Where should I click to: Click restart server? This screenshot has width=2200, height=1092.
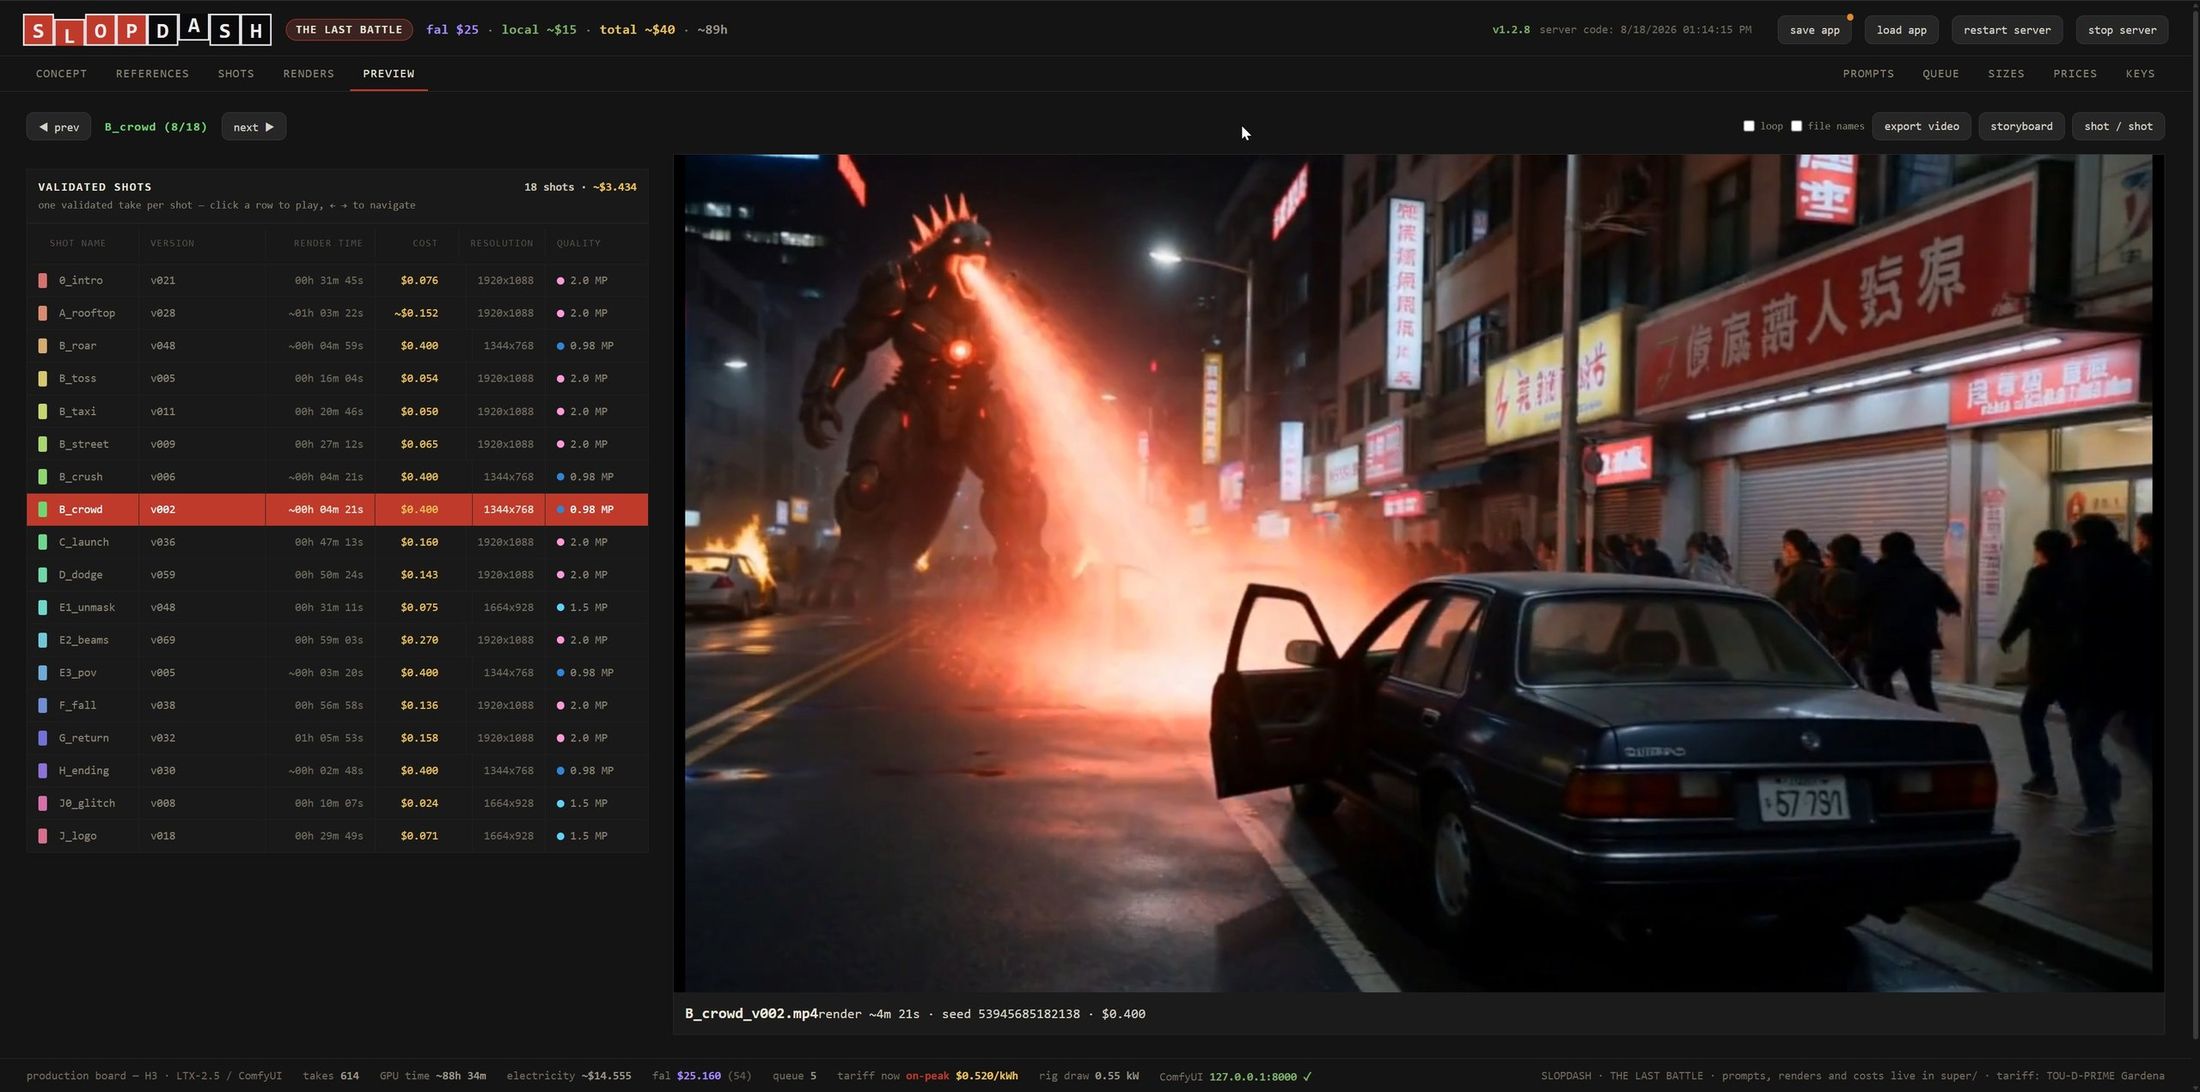(x=2006, y=30)
